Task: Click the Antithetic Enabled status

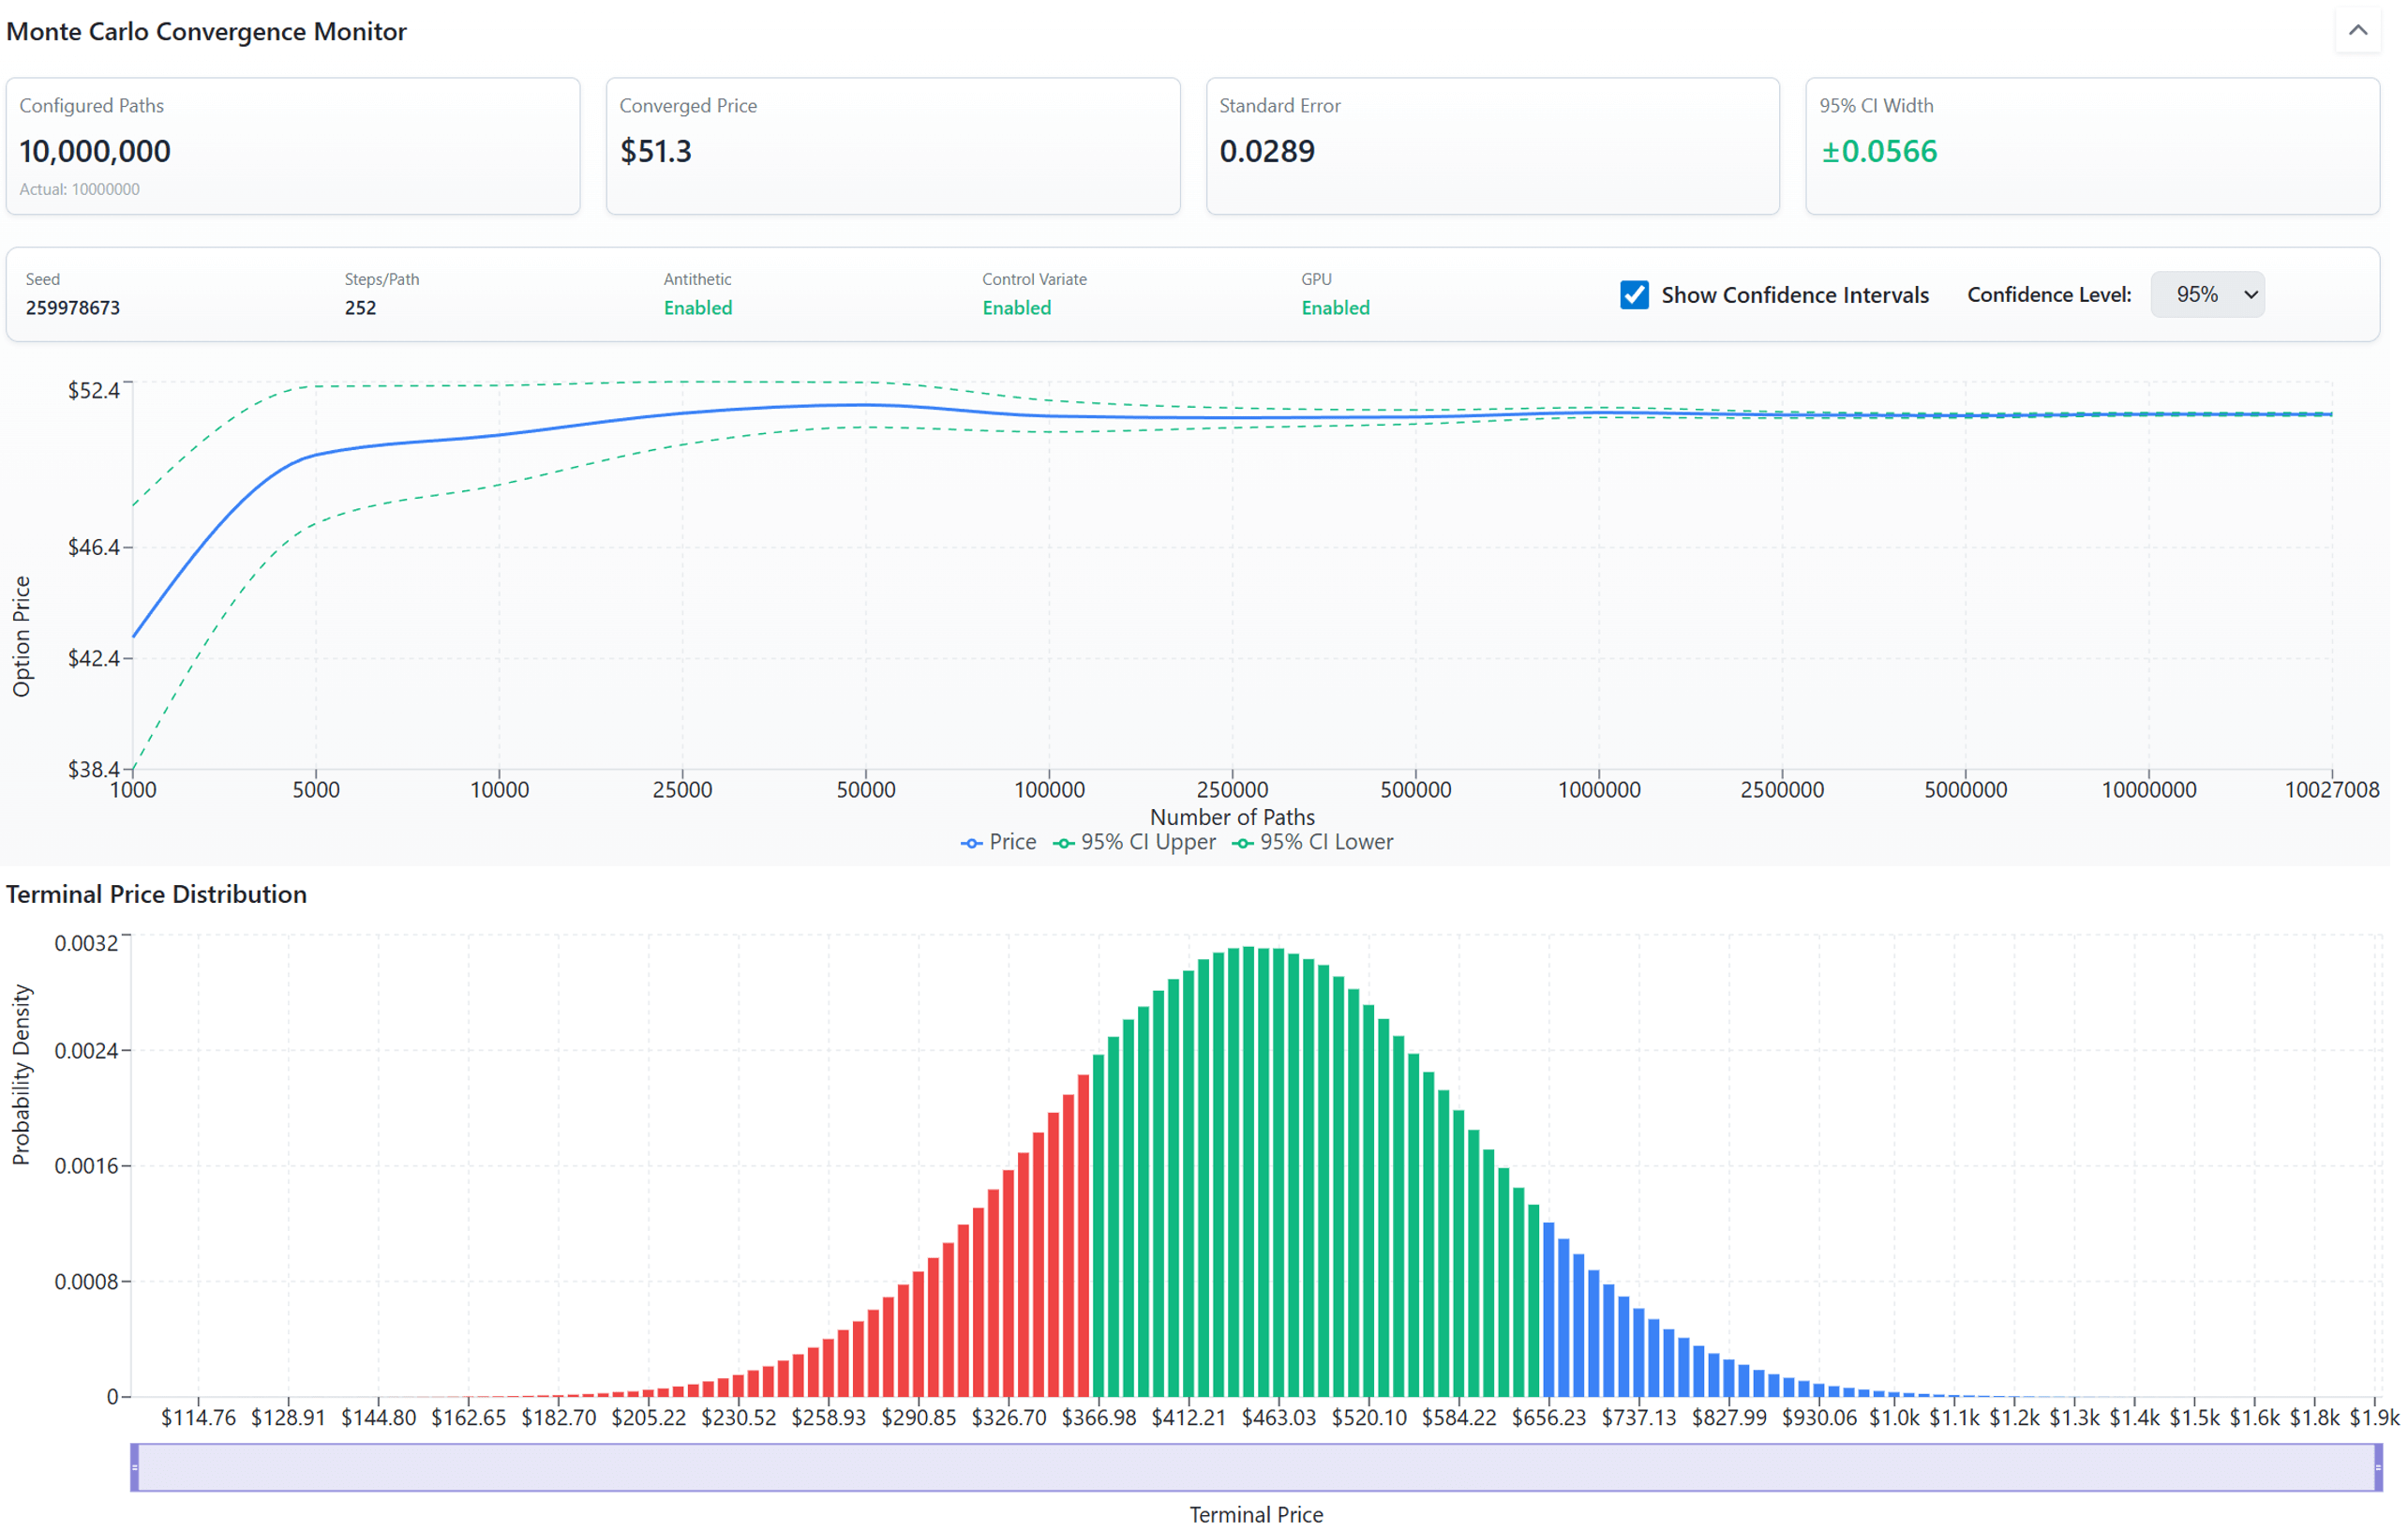Action: (x=697, y=307)
